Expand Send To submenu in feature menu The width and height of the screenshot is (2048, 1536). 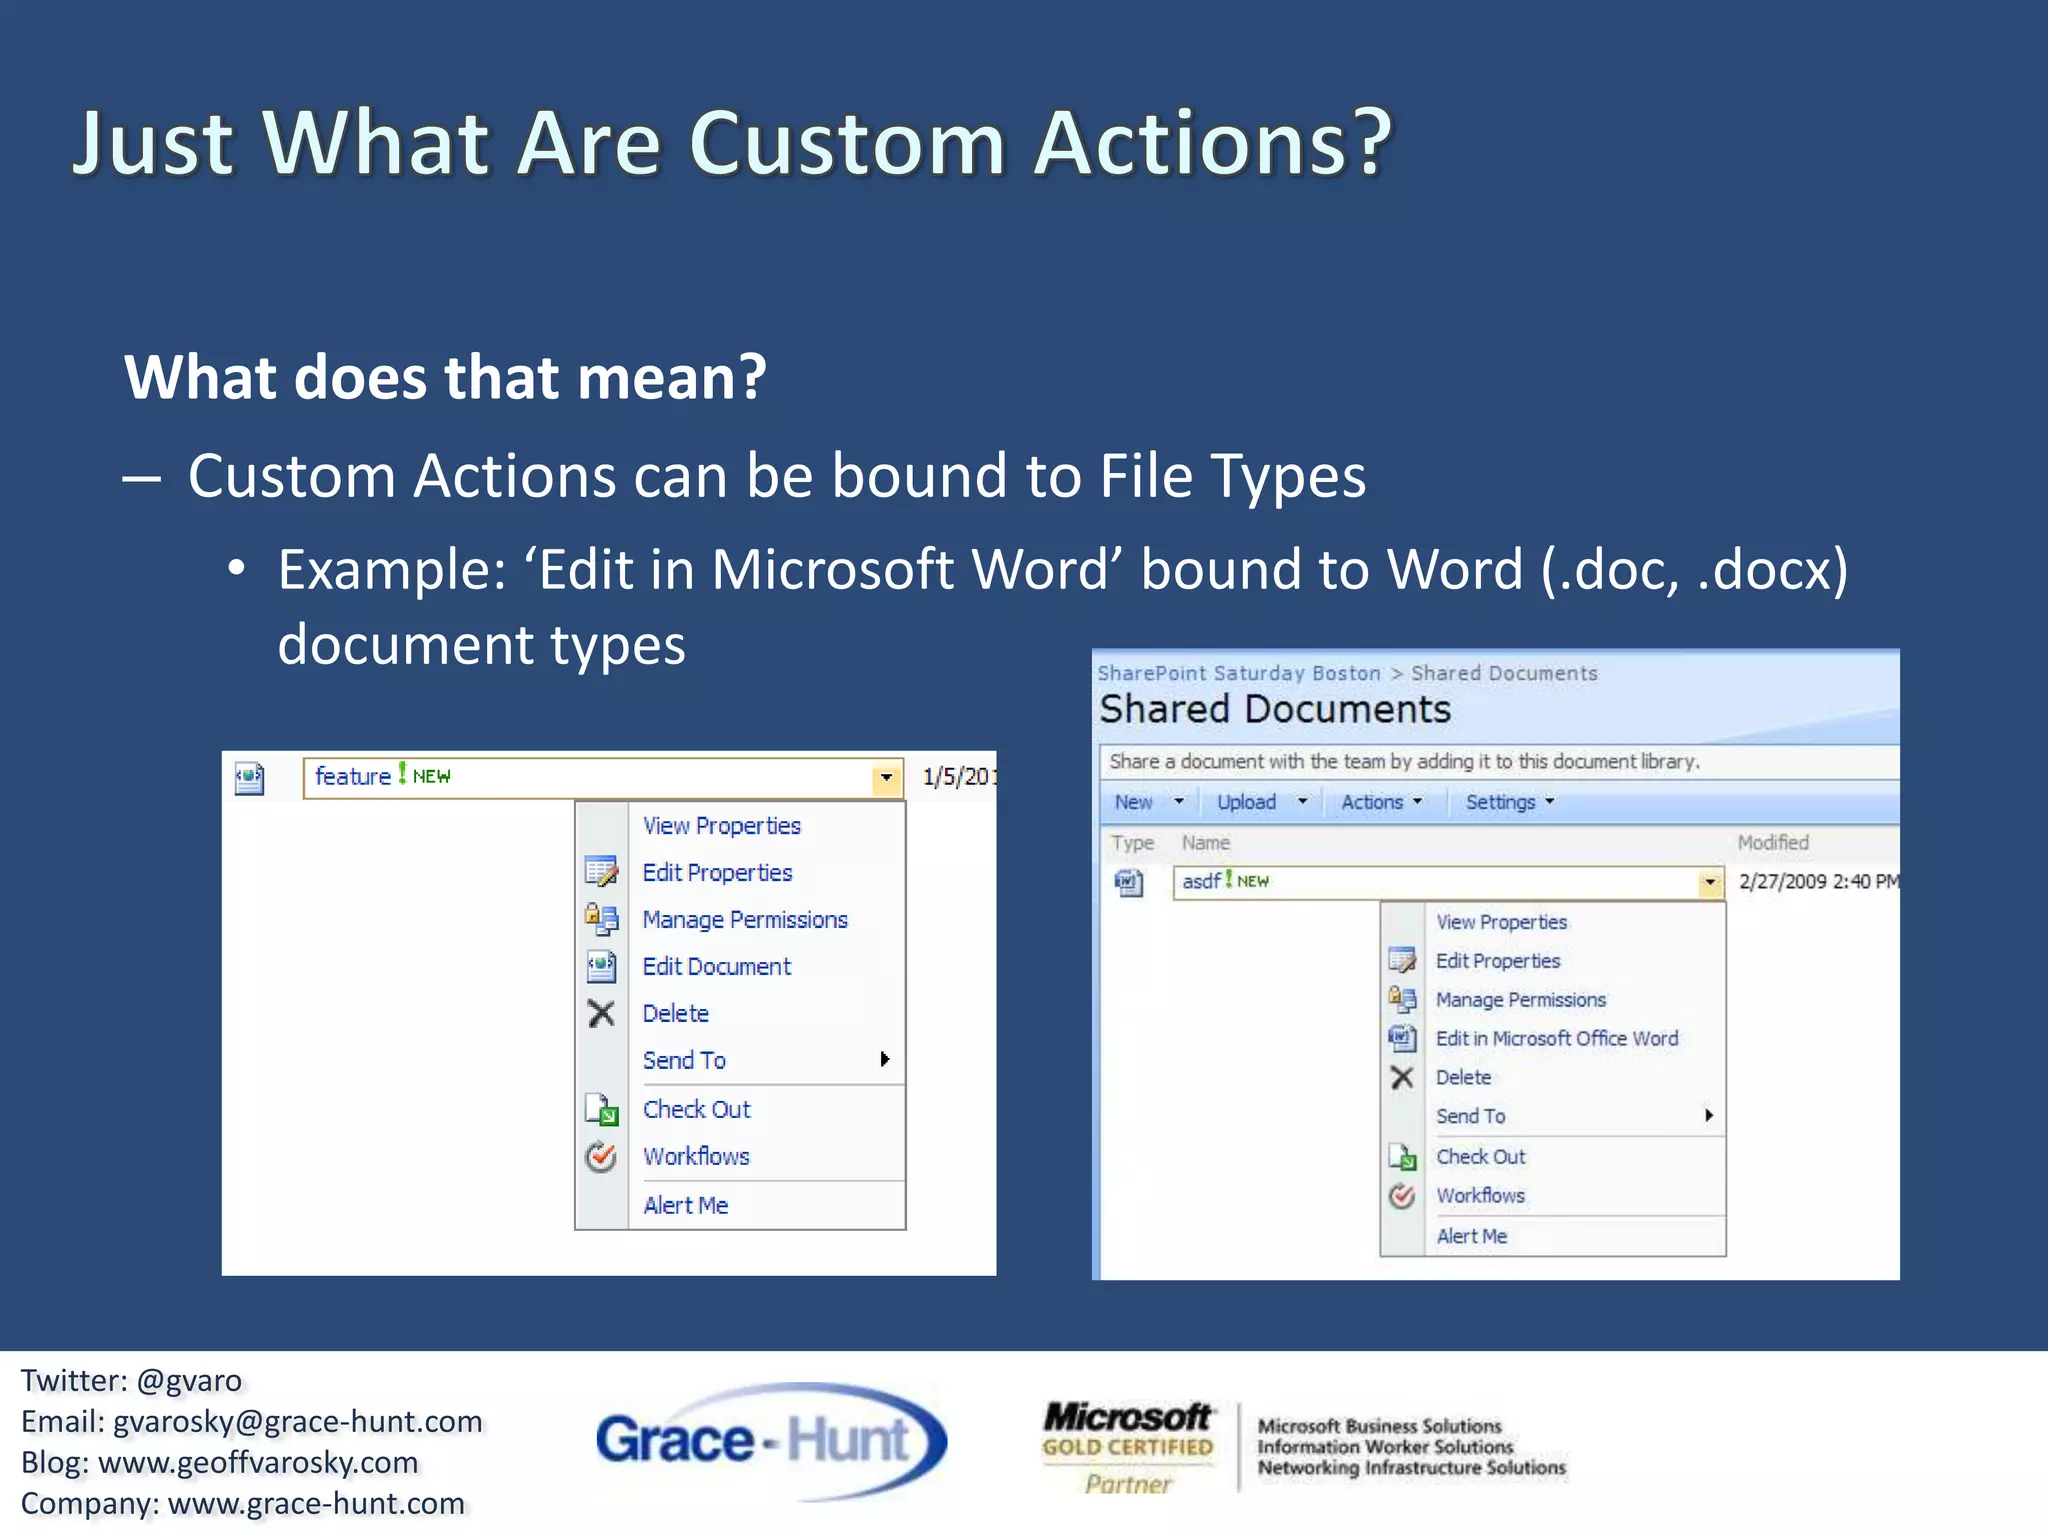point(884,1059)
